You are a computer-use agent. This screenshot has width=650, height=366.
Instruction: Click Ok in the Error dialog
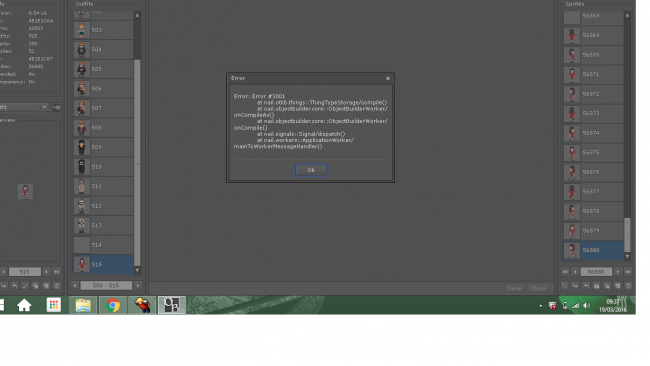[311, 170]
